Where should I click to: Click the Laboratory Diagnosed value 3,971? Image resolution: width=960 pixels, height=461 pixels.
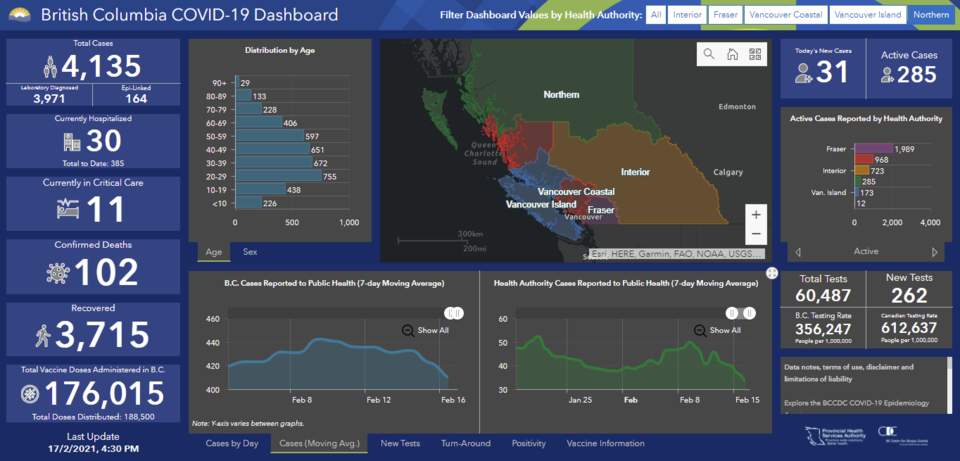50,99
